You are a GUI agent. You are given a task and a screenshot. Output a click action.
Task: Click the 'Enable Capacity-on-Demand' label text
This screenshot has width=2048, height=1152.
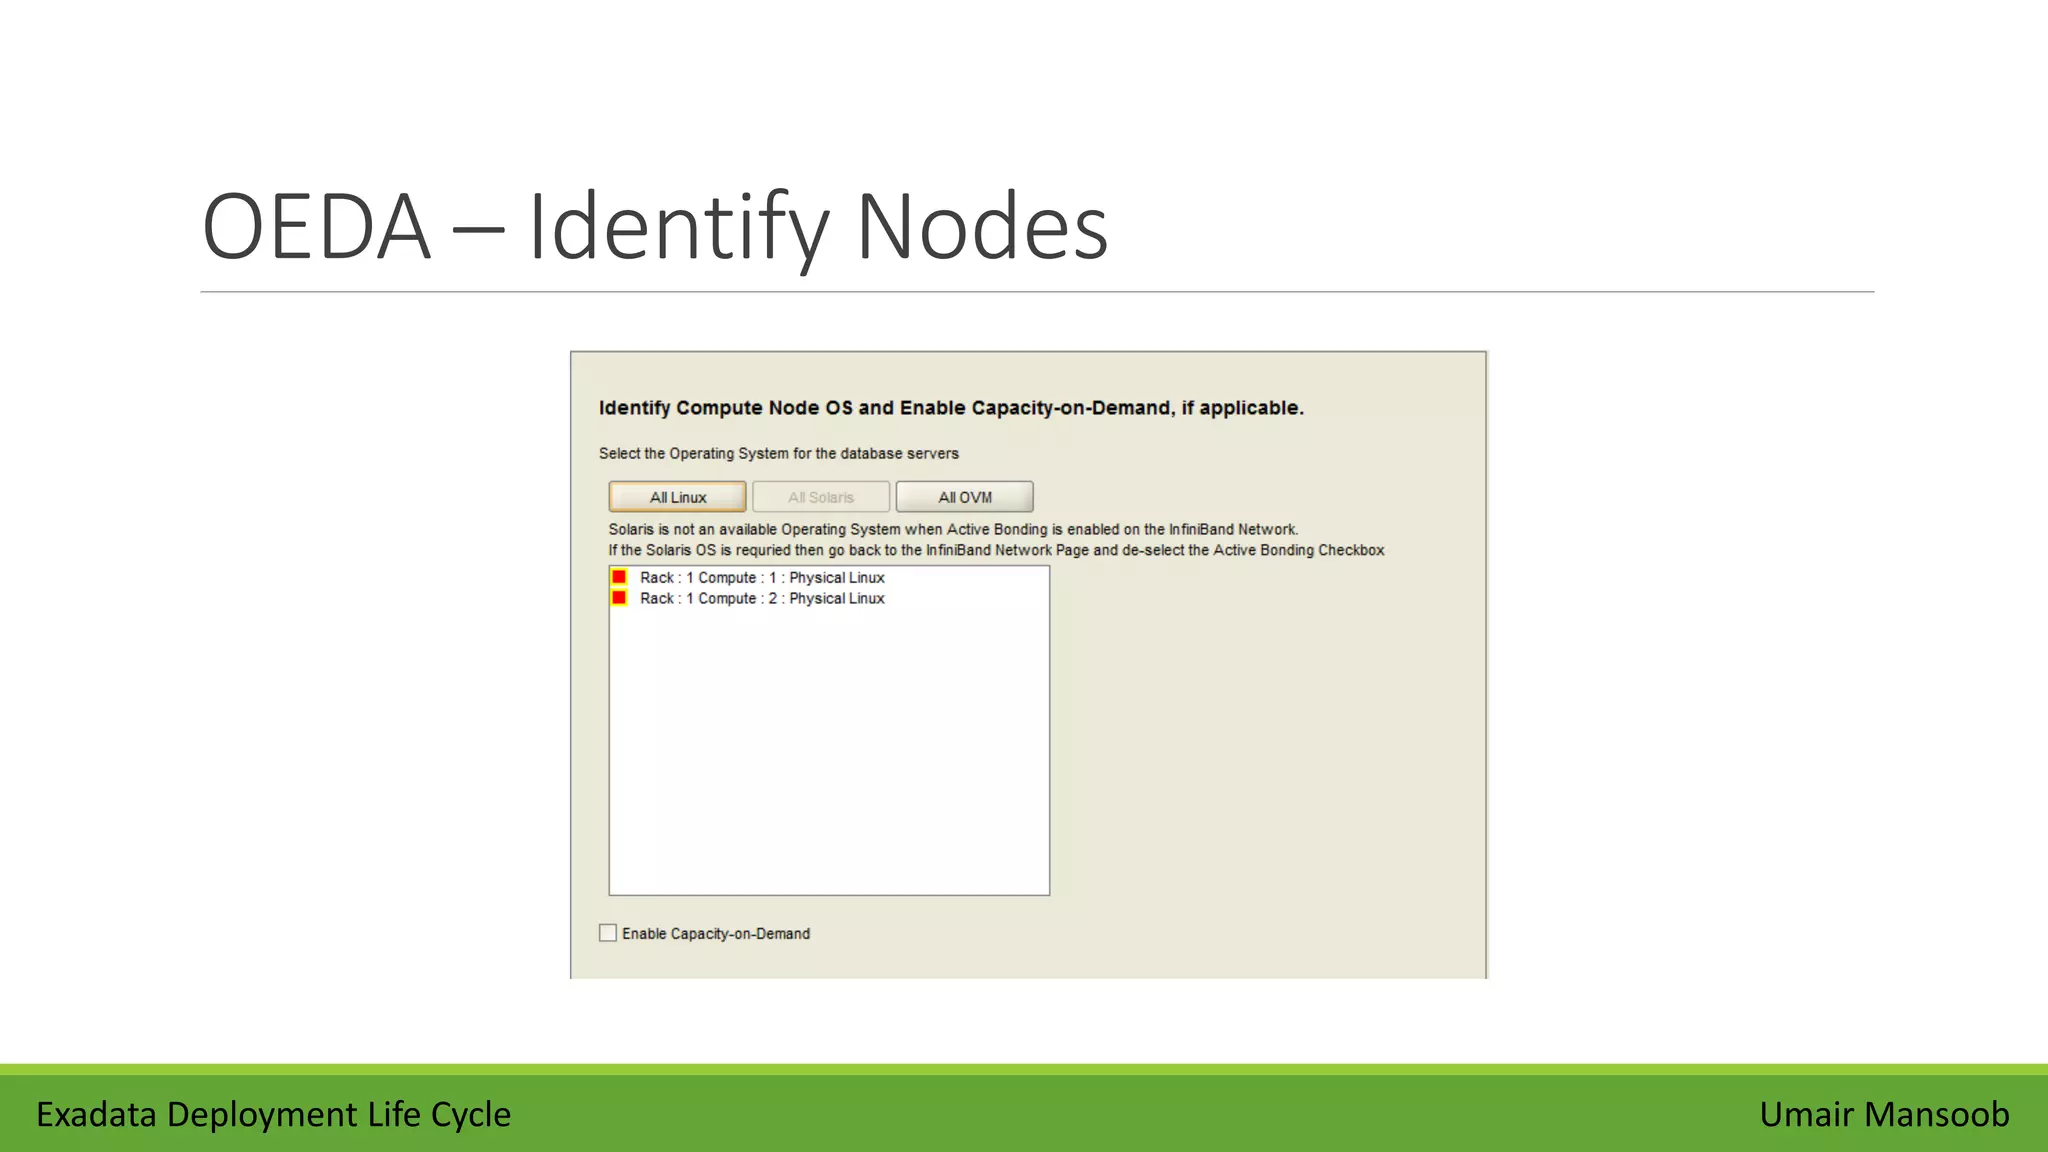tap(716, 933)
